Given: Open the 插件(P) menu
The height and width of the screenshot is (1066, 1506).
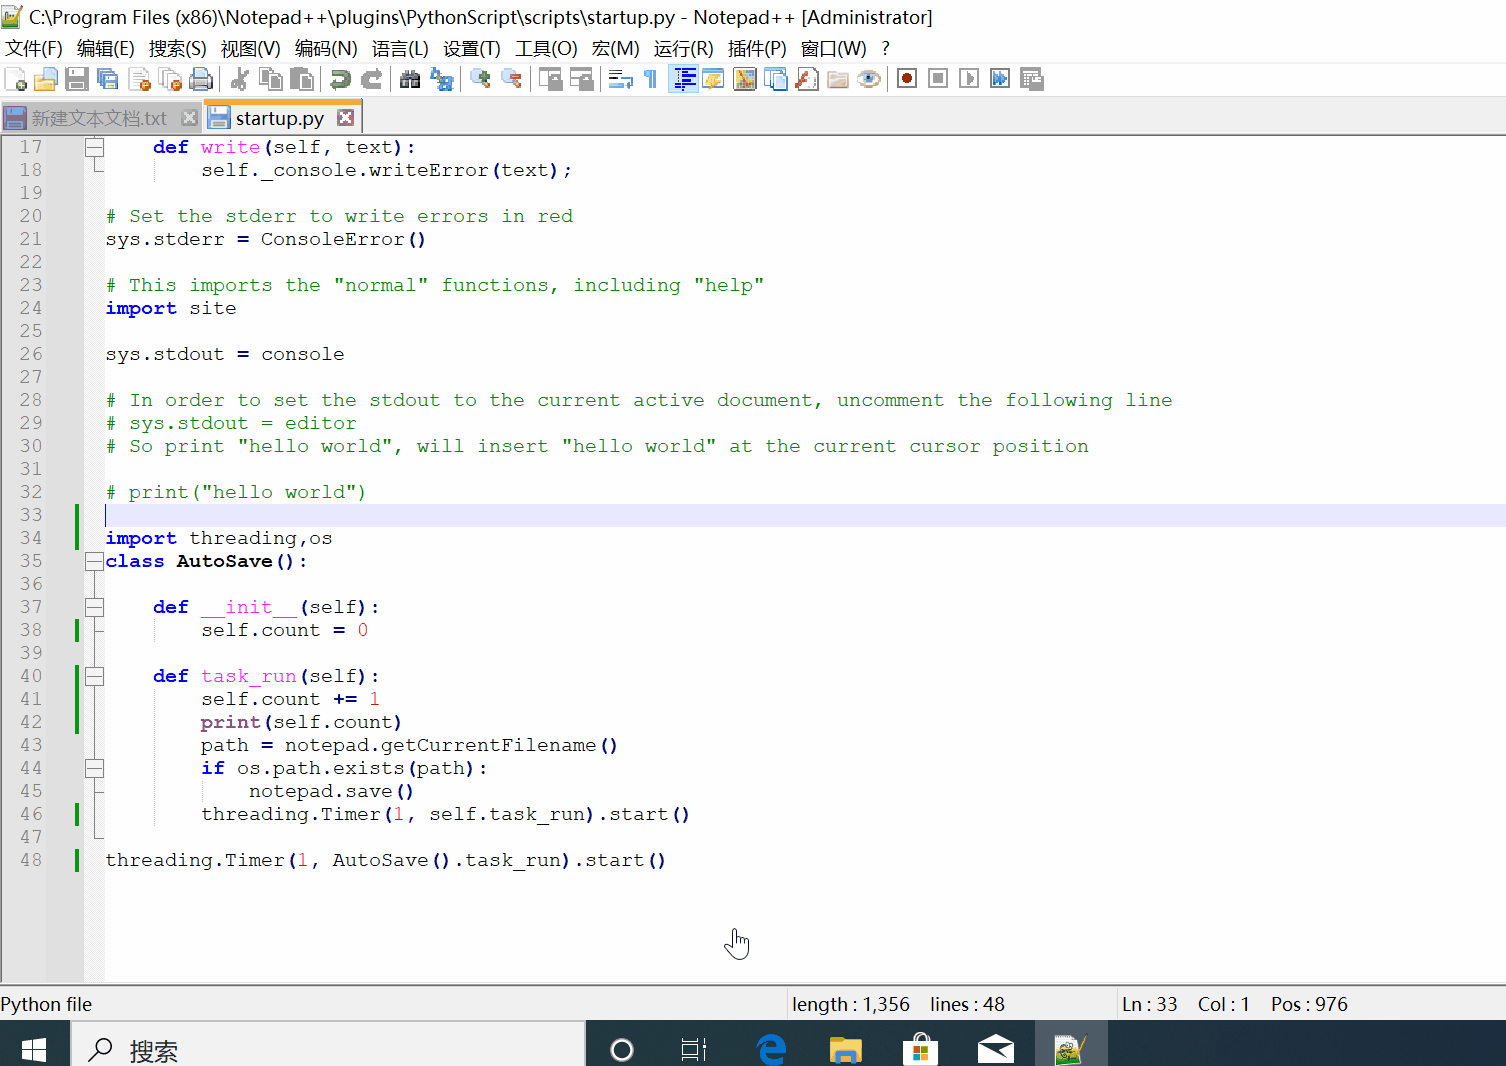Looking at the screenshot, I should tap(757, 49).
